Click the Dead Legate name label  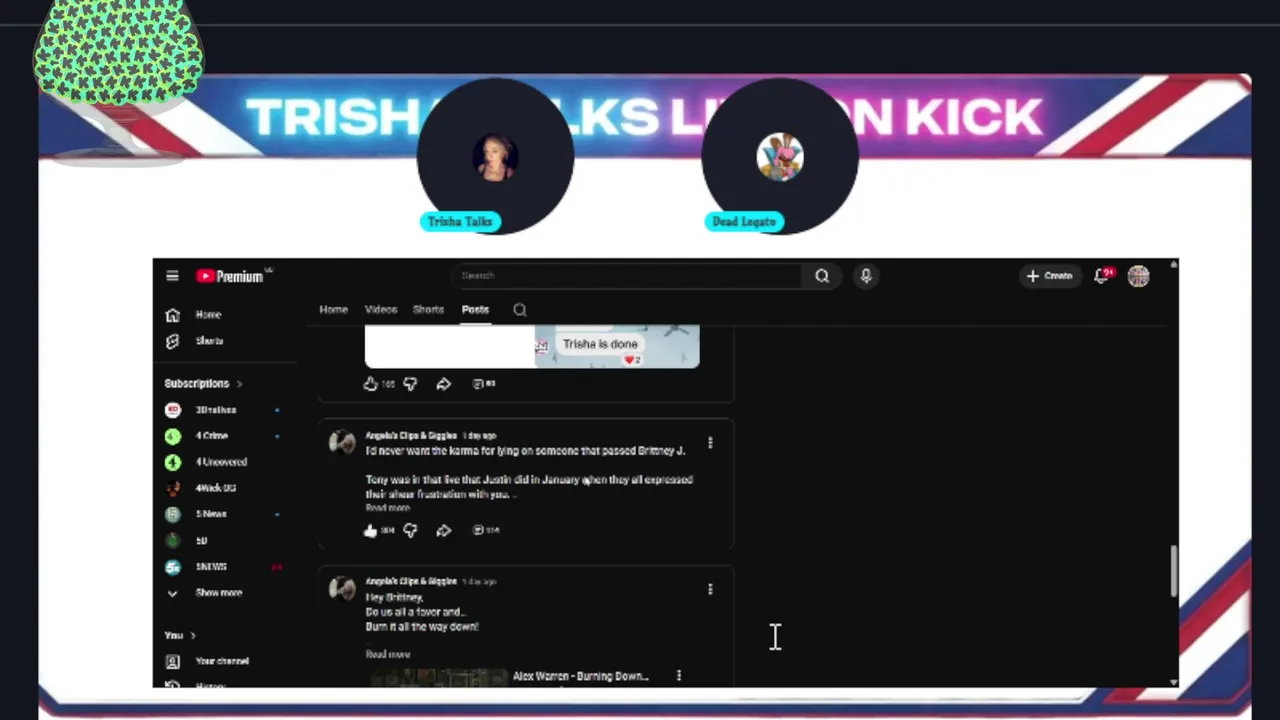pos(744,222)
